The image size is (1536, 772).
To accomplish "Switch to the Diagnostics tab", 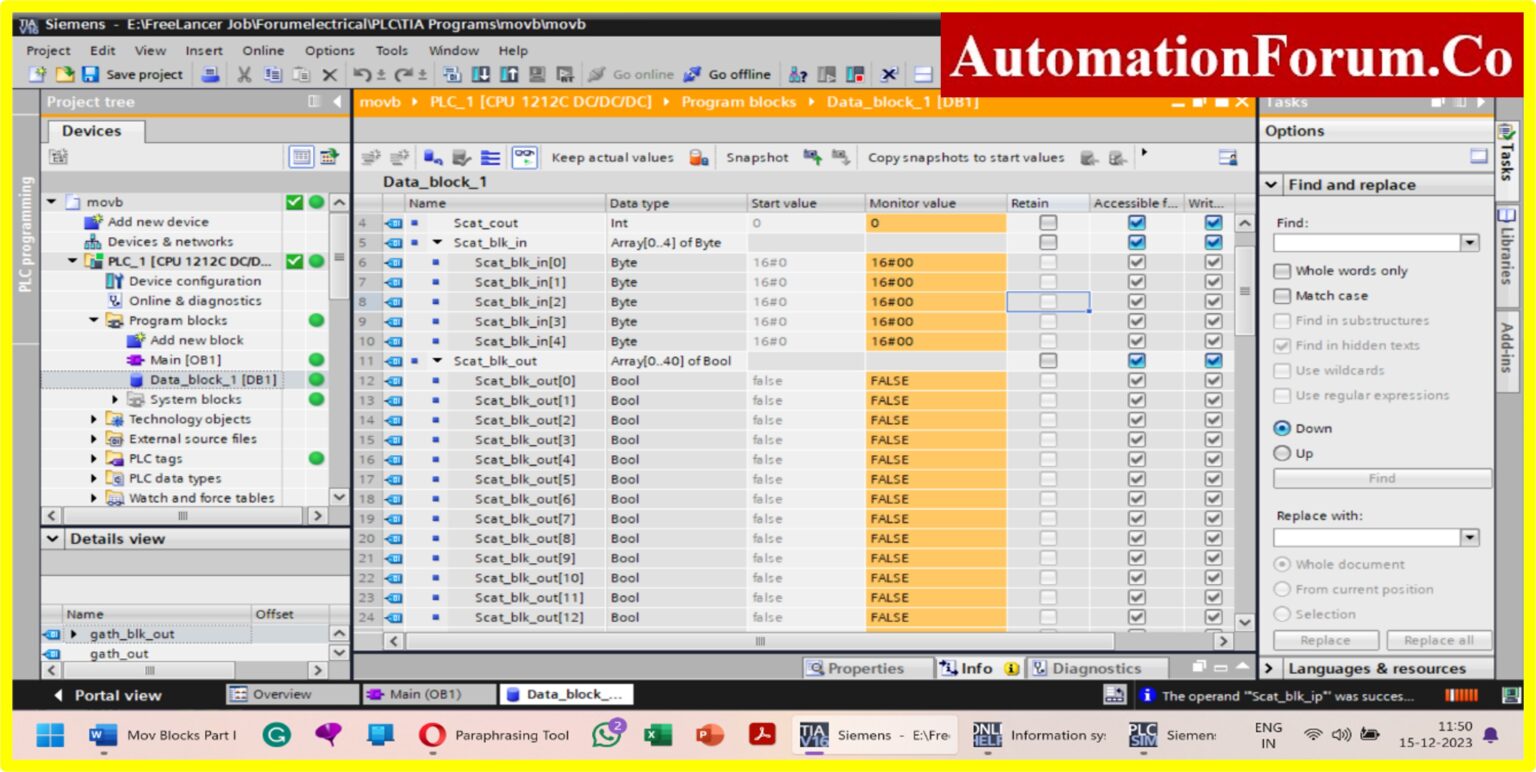I will click(1097, 667).
